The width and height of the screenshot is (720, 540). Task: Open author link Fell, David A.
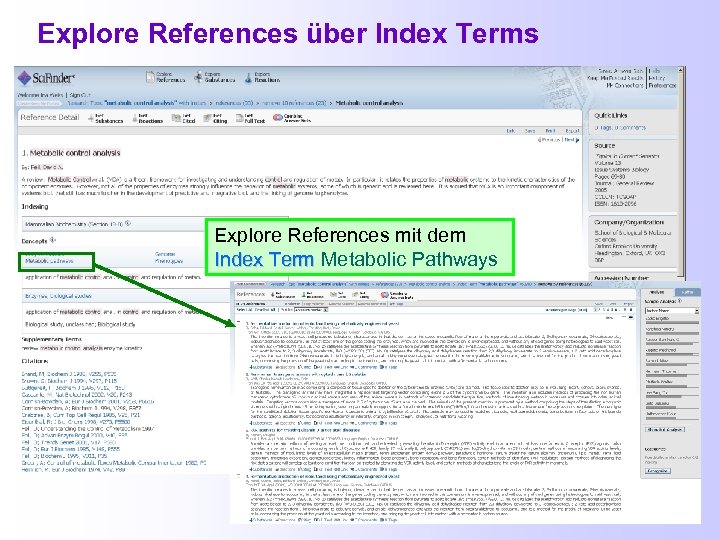point(46,167)
